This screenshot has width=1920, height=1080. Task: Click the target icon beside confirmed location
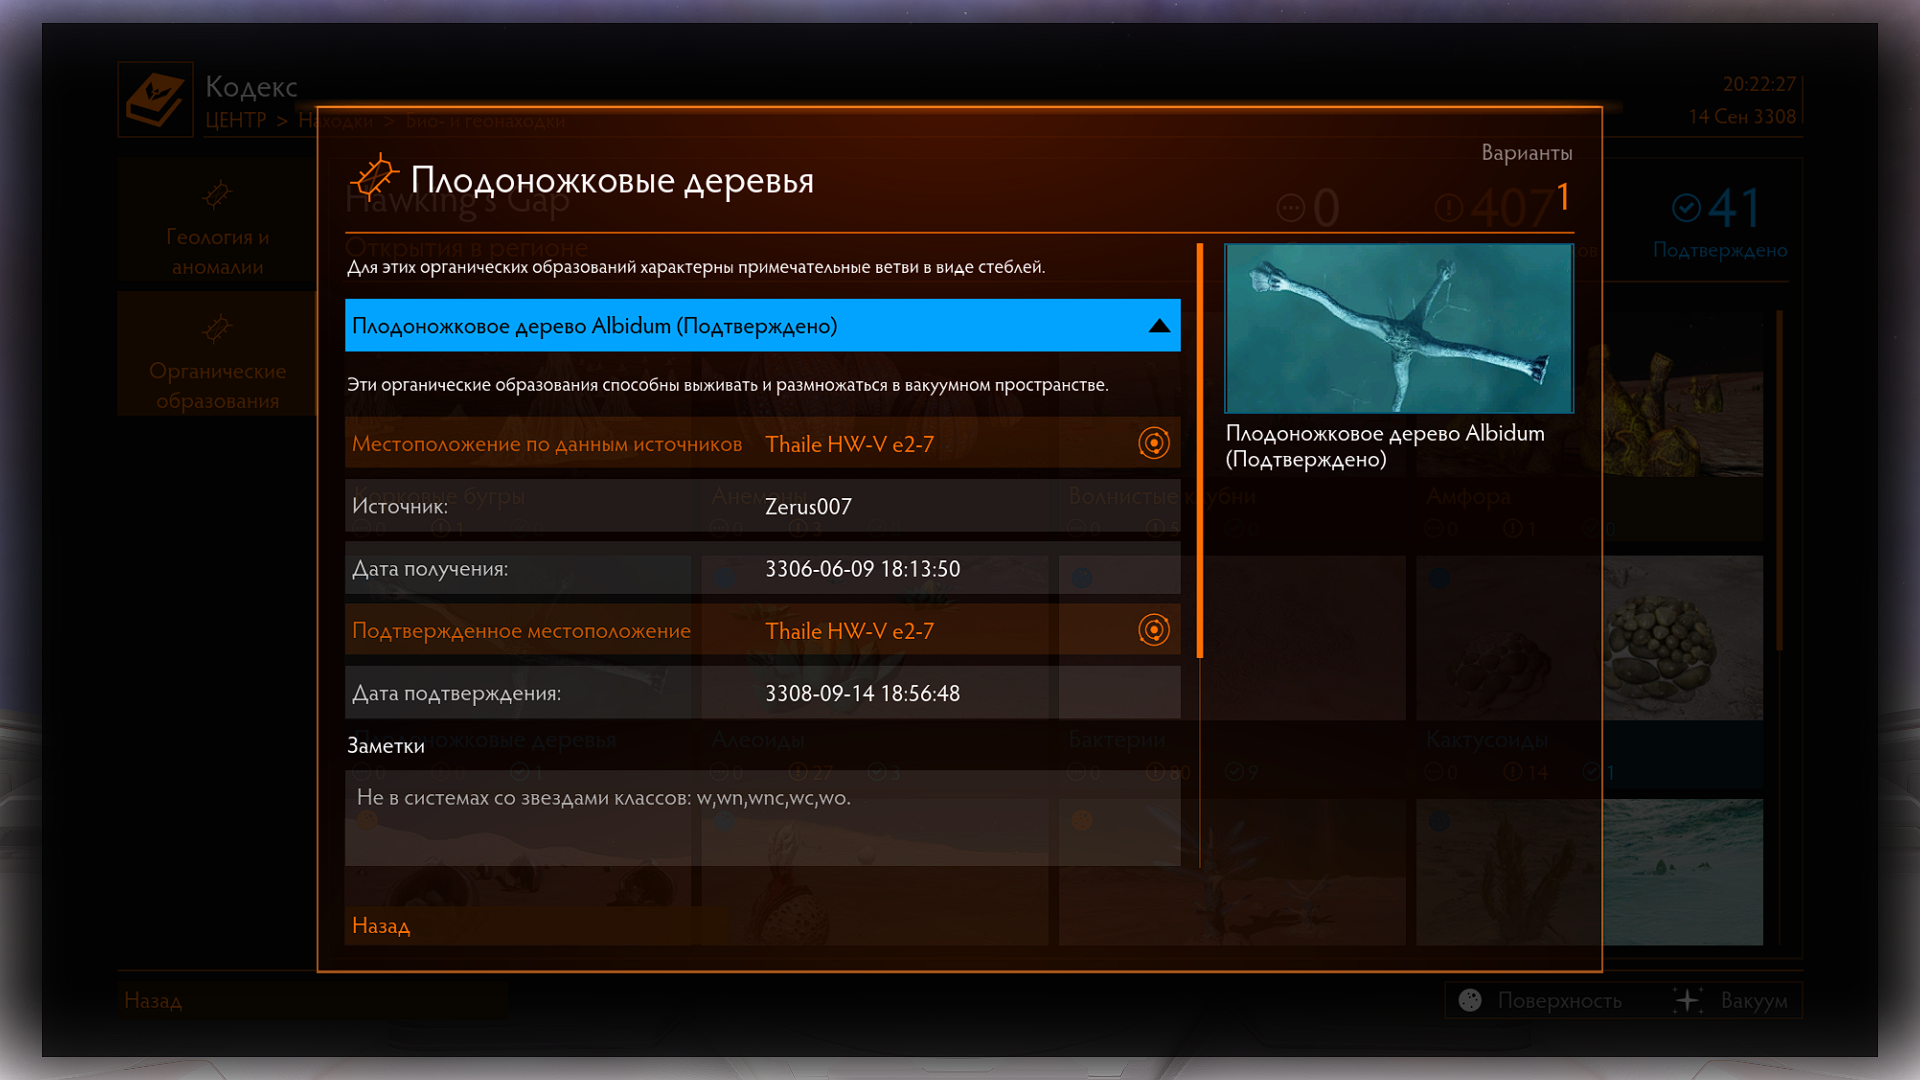[x=1153, y=630]
